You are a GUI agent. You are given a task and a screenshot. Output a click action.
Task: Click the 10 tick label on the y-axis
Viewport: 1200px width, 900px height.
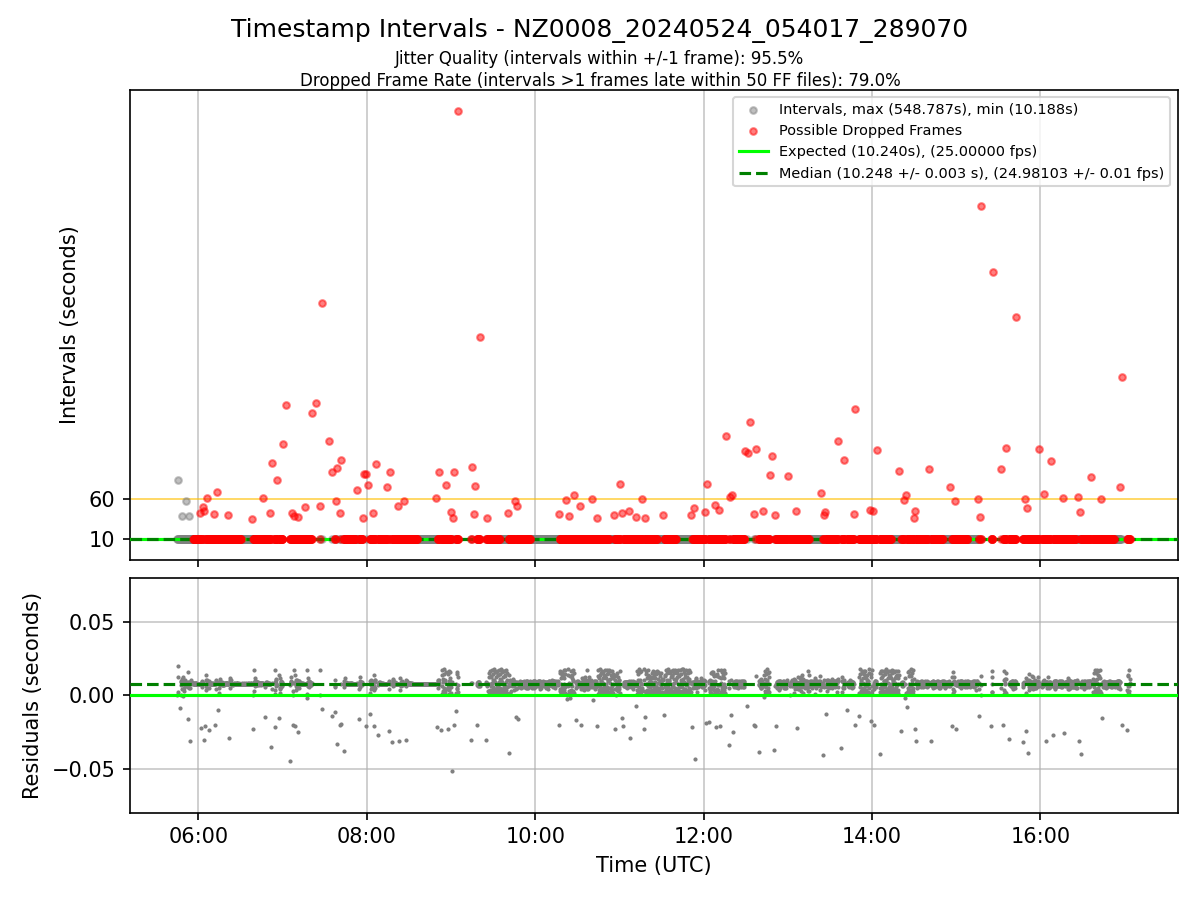tap(103, 539)
